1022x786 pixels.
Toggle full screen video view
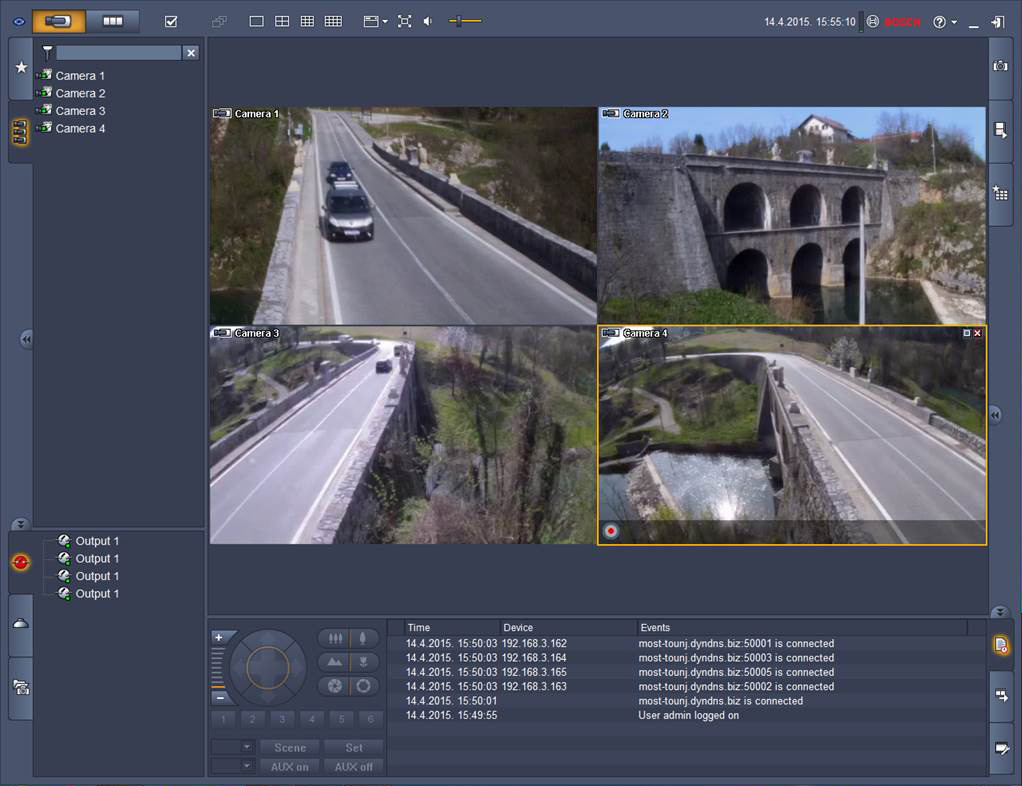tap(404, 21)
